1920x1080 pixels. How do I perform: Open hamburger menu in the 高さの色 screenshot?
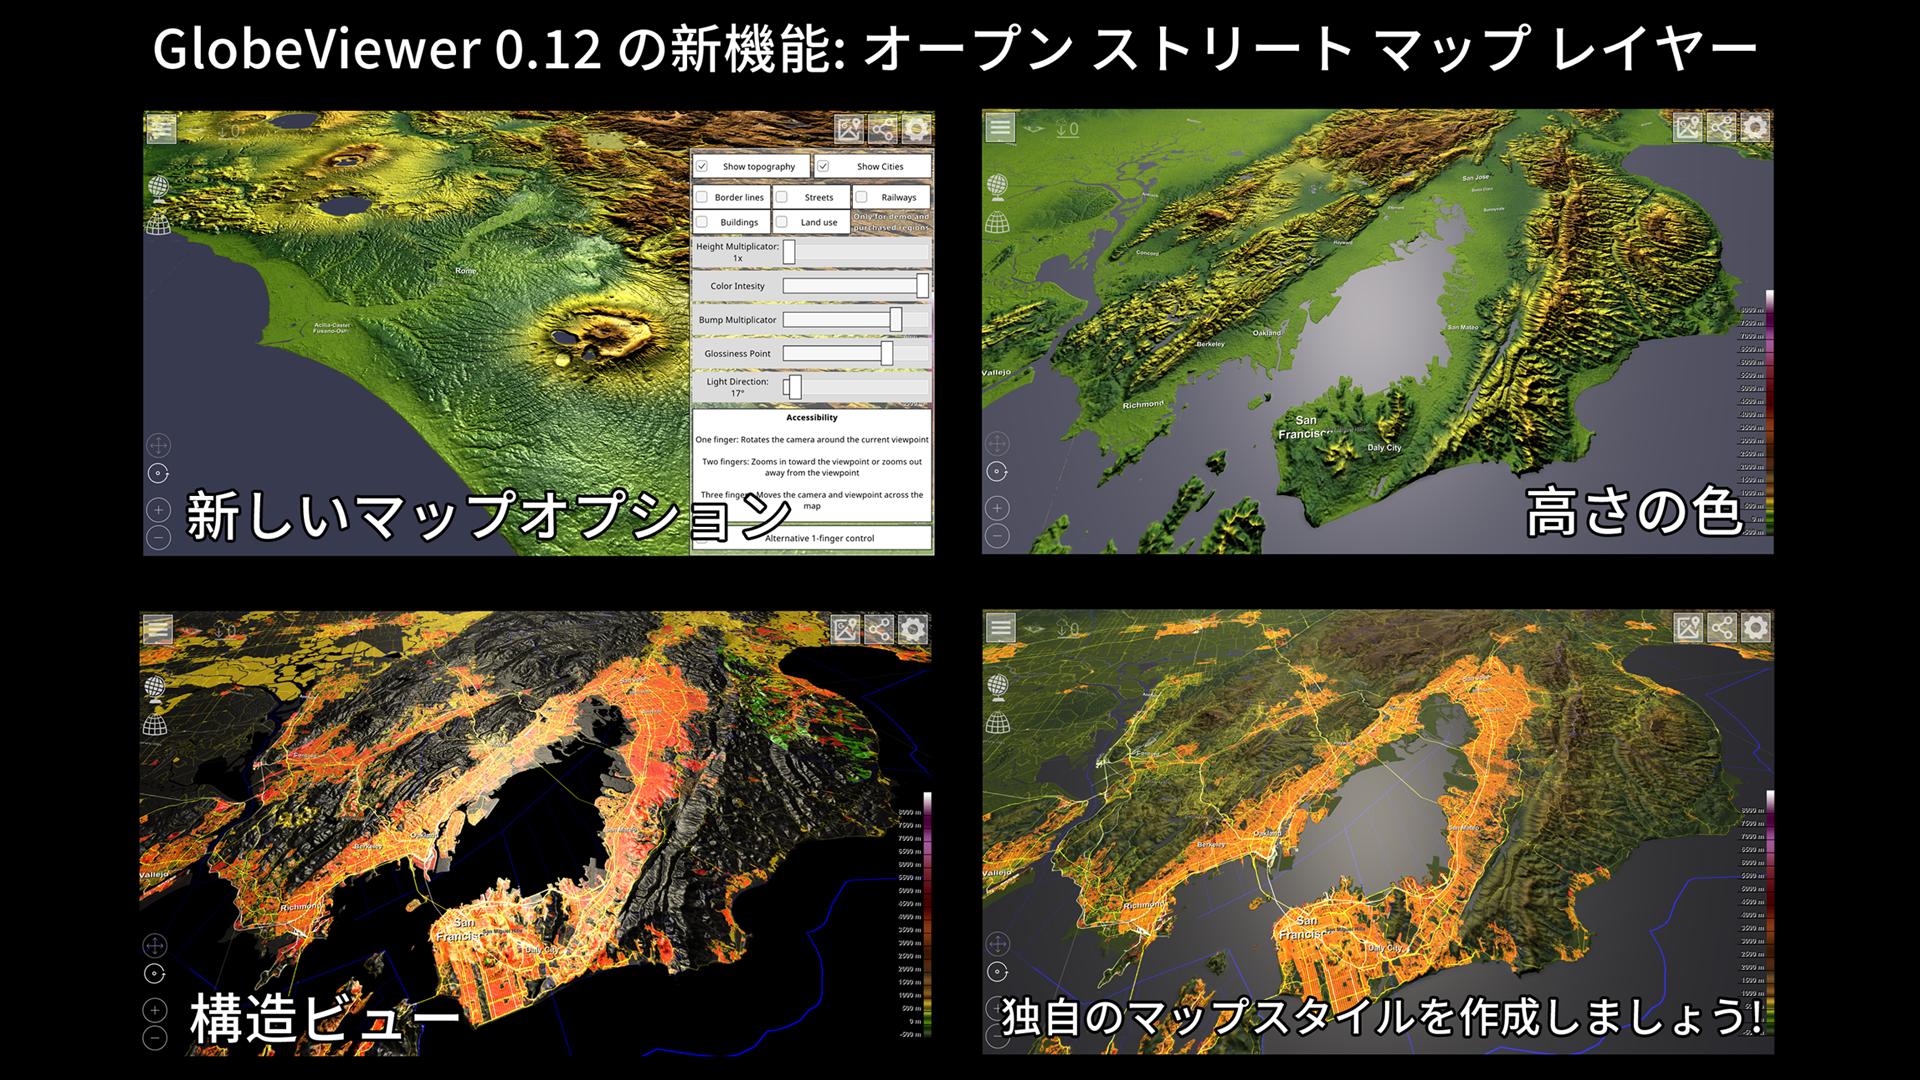click(x=1000, y=127)
